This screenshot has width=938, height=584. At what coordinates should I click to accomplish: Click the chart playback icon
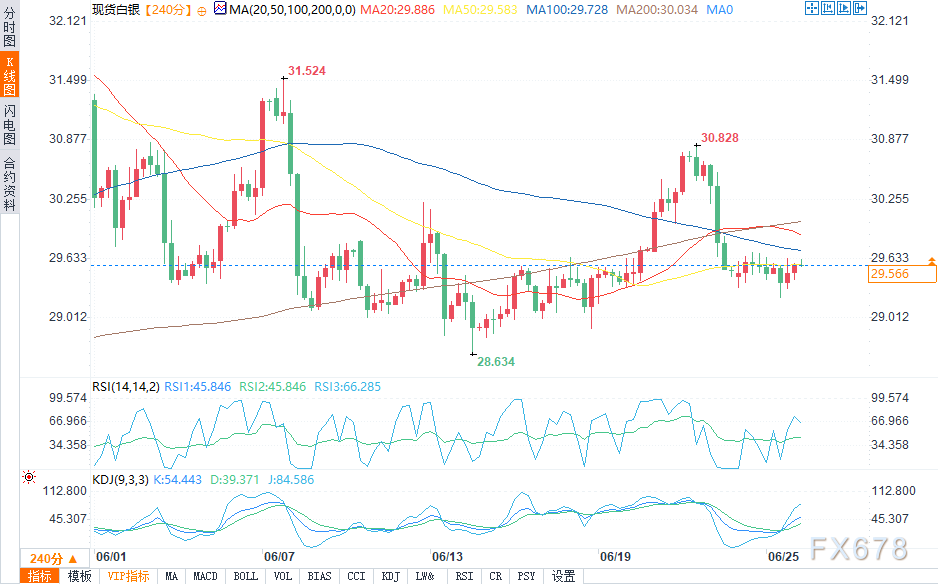845,10
